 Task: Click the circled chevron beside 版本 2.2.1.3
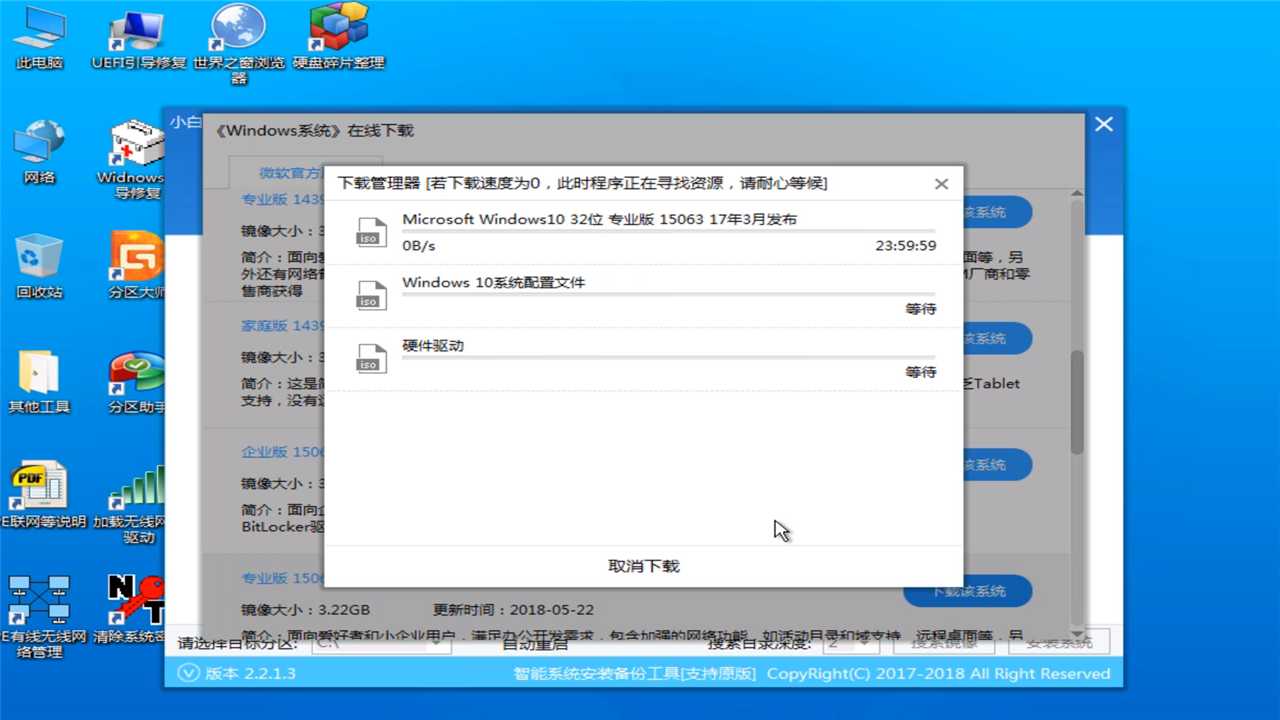(189, 674)
